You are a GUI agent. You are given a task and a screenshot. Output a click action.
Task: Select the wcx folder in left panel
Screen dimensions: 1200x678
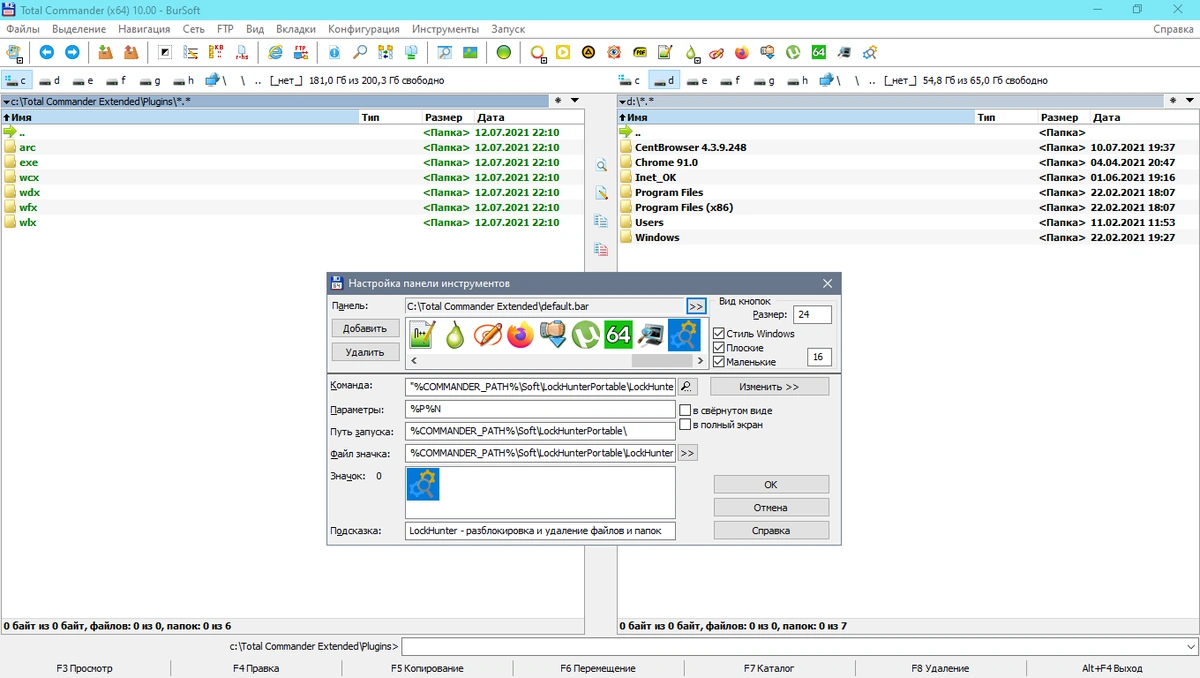click(29, 177)
